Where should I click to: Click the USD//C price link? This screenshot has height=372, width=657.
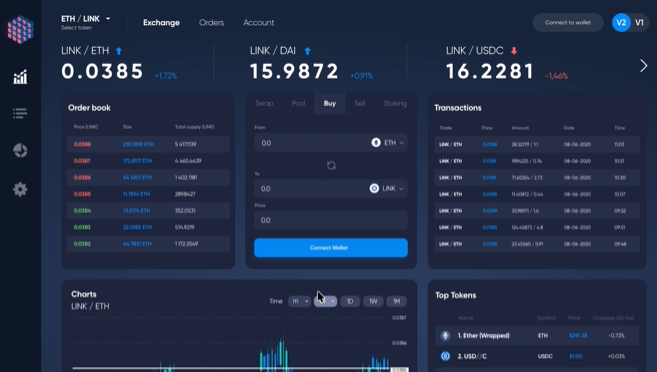tap(575, 356)
